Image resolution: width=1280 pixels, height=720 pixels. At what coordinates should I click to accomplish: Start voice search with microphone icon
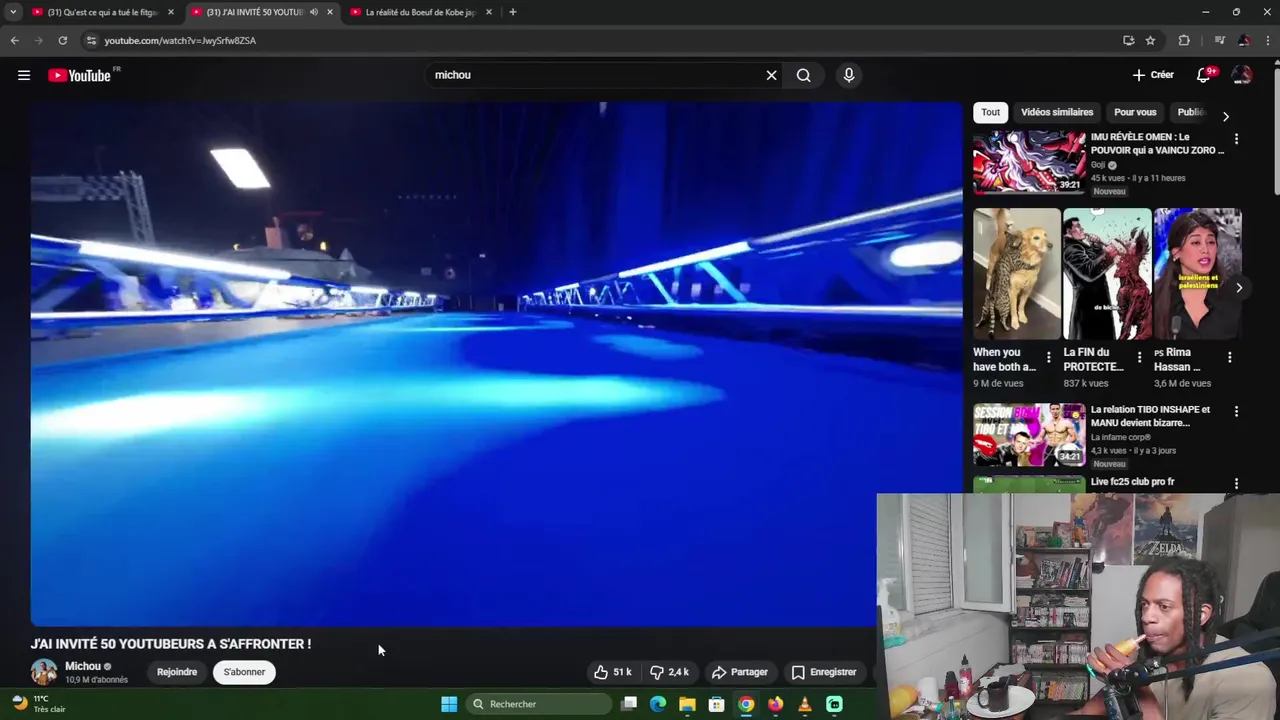(x=848, y=75)
